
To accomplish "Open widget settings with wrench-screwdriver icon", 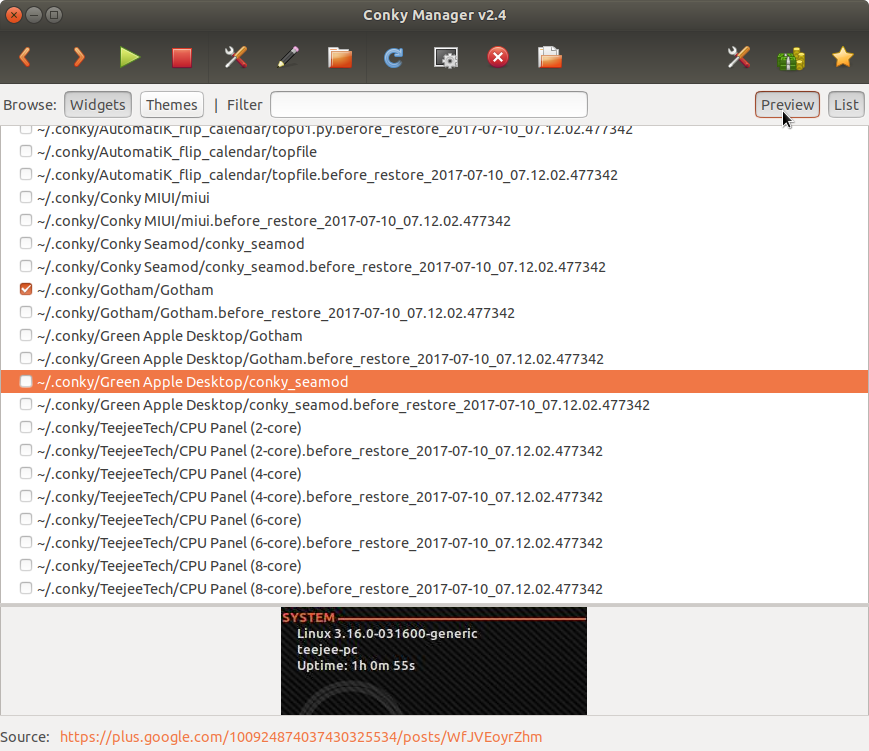I will click(x=236, y=57).
